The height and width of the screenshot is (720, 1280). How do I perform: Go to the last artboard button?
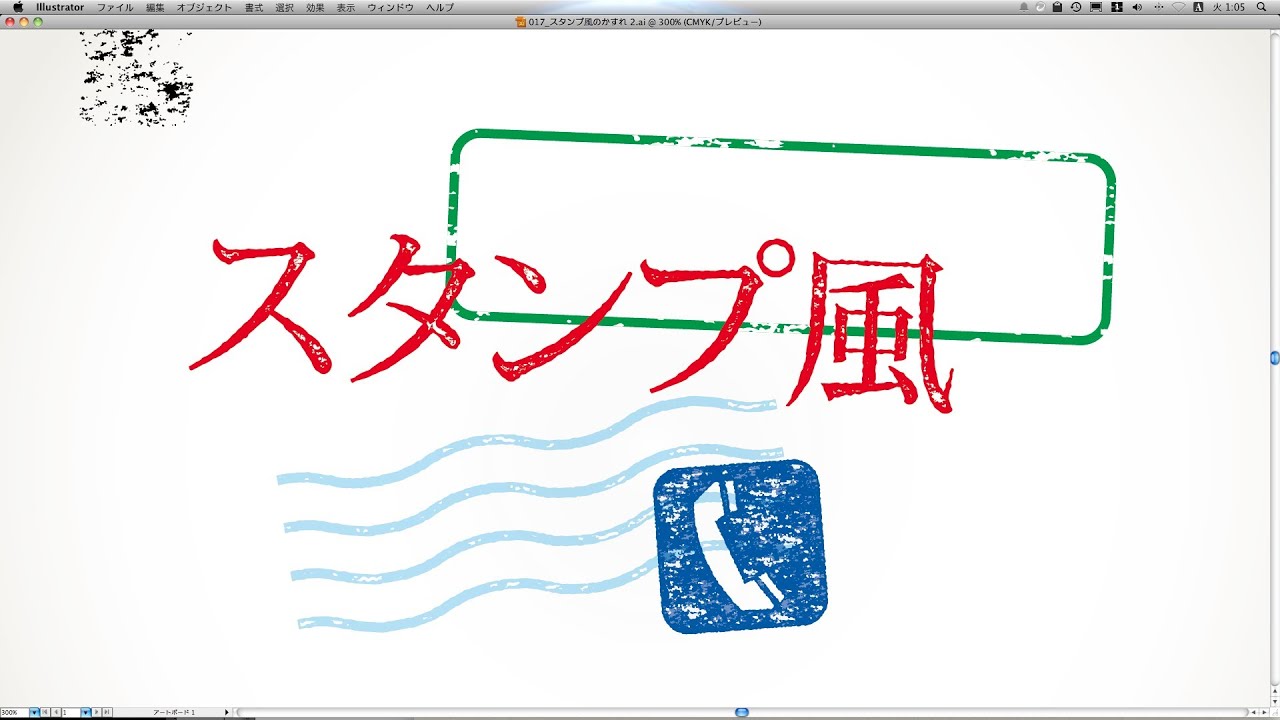[x=107, y=712]
